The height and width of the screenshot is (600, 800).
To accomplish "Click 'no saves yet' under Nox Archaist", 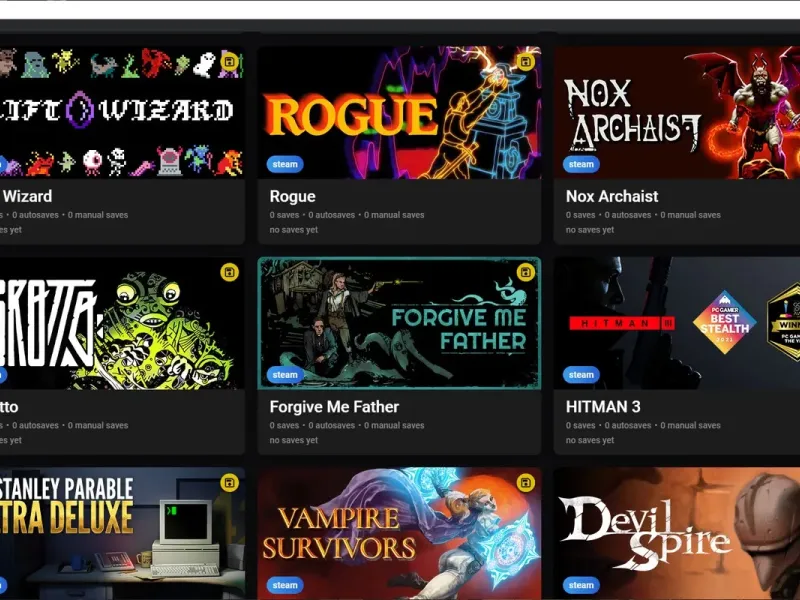I will tap(590, 230).
